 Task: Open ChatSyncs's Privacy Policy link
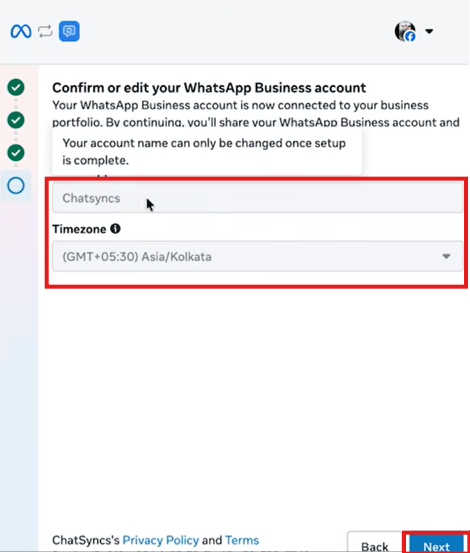160,540
